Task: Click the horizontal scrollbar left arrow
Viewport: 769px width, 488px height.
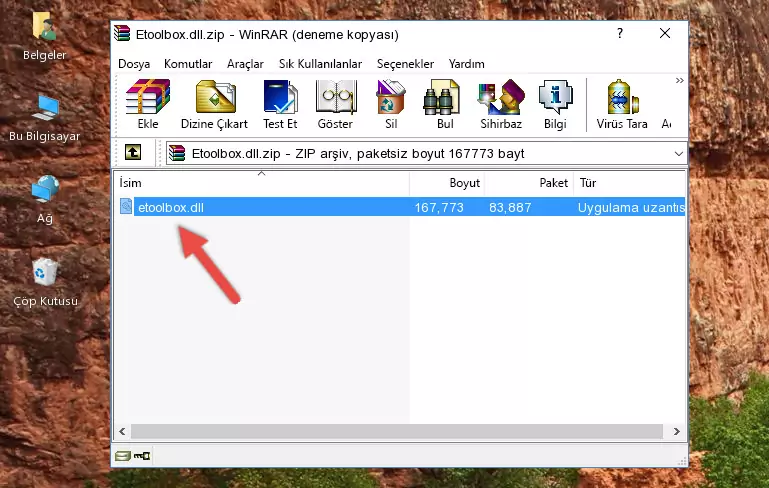Action: click(122, 432)
